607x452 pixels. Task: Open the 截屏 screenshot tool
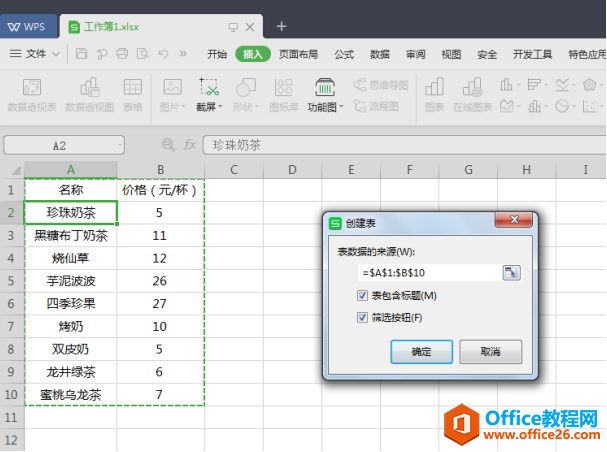[209, 94]
